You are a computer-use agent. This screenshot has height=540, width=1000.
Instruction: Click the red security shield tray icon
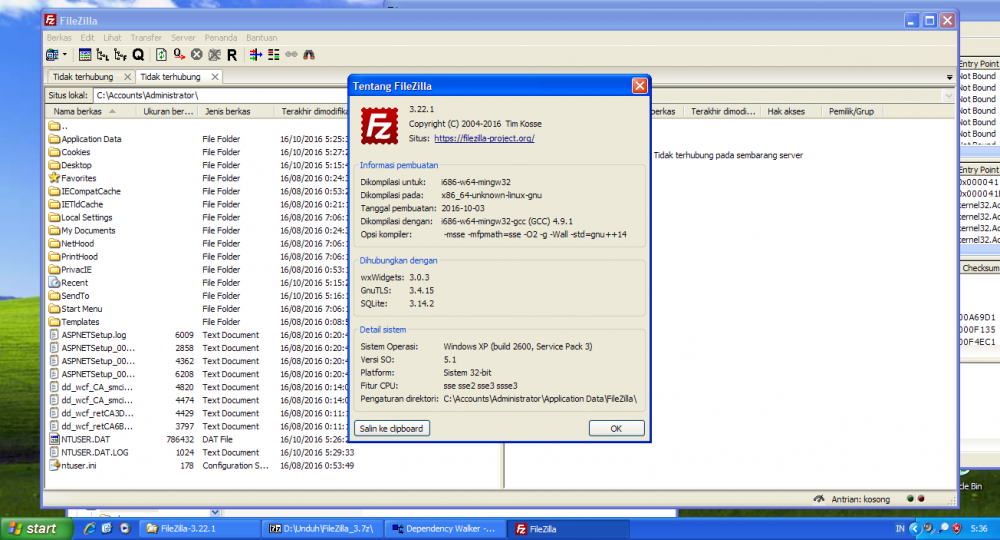(957, 529)
